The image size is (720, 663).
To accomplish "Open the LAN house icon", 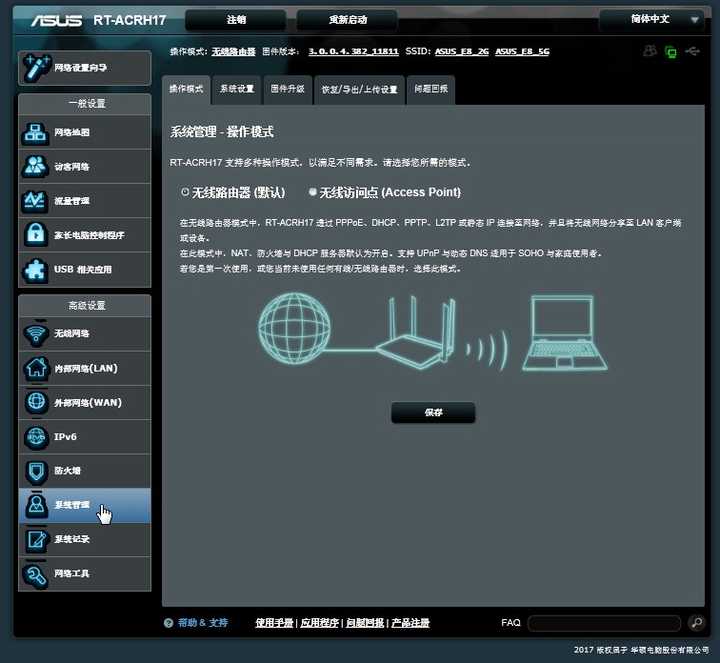I will [36, 368].
